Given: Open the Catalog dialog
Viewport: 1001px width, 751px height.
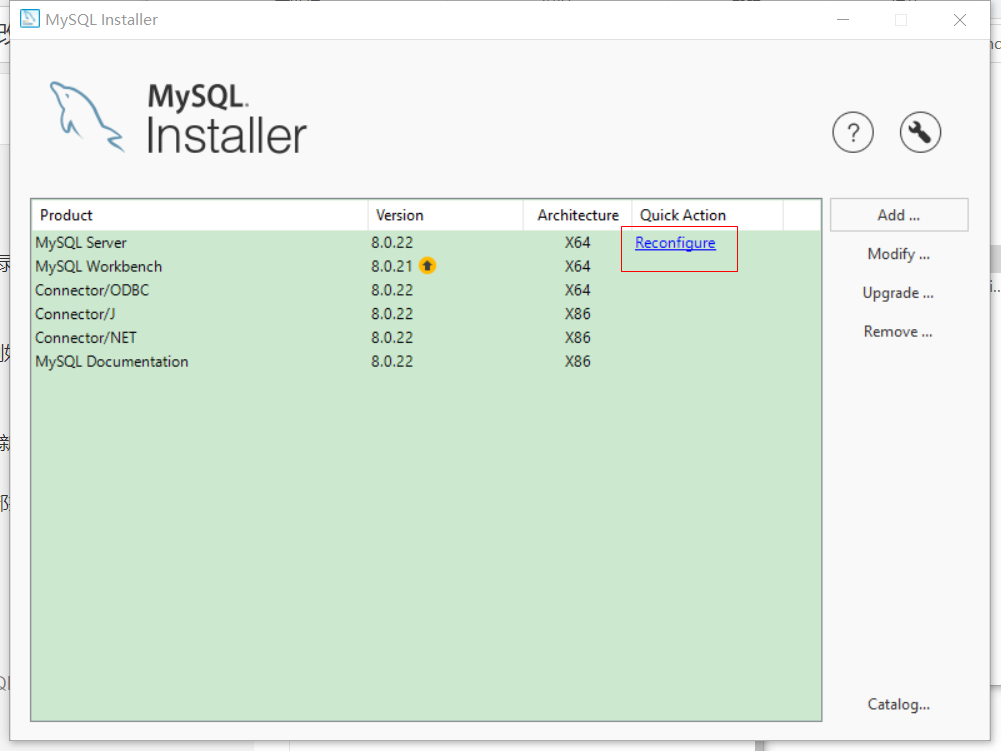Looking at the screenshot, I should point(897,704).
